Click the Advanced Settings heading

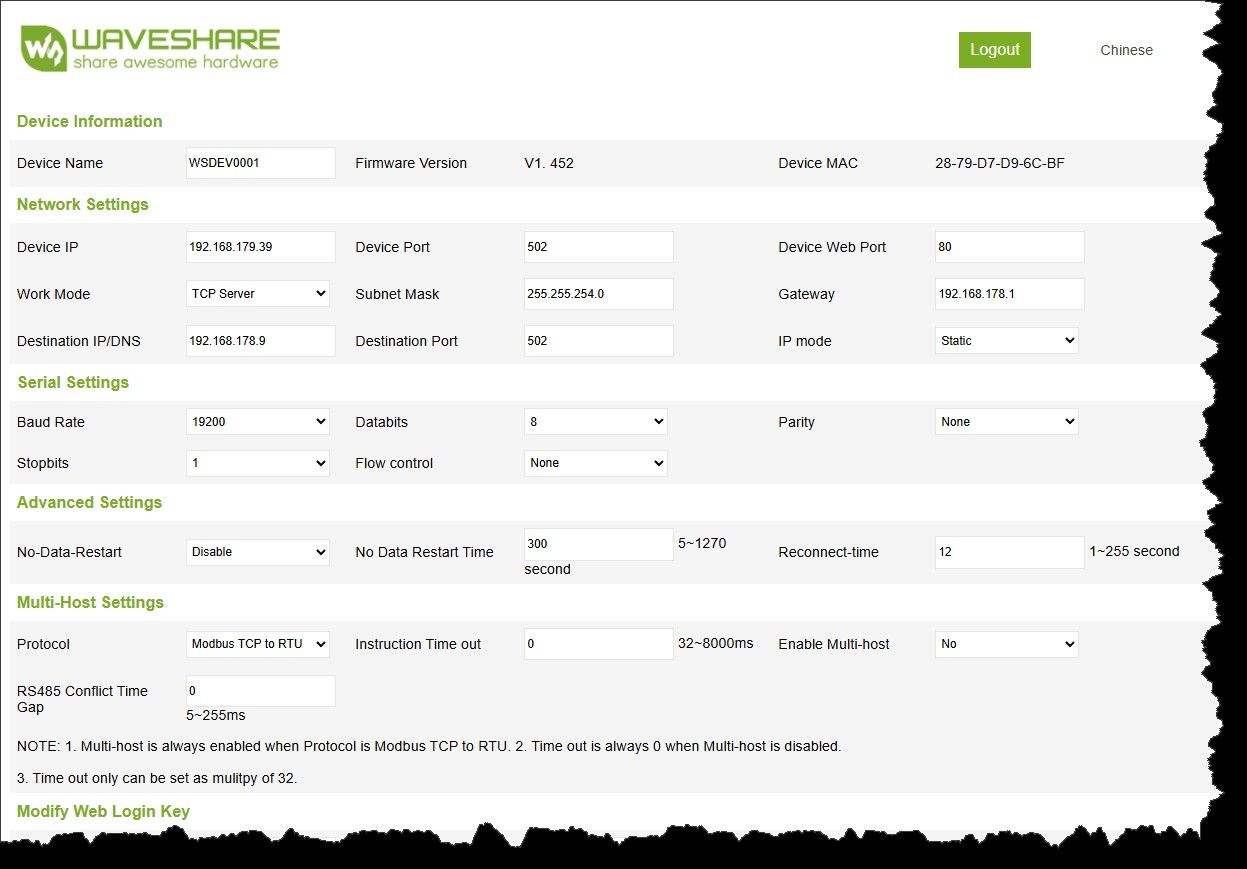(89, 502)
